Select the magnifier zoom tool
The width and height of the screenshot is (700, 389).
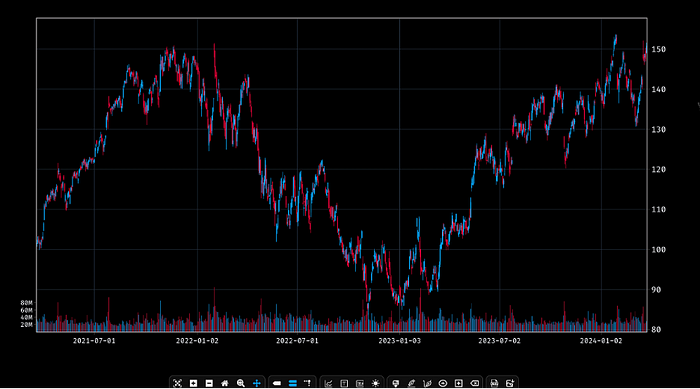(241, 383)
